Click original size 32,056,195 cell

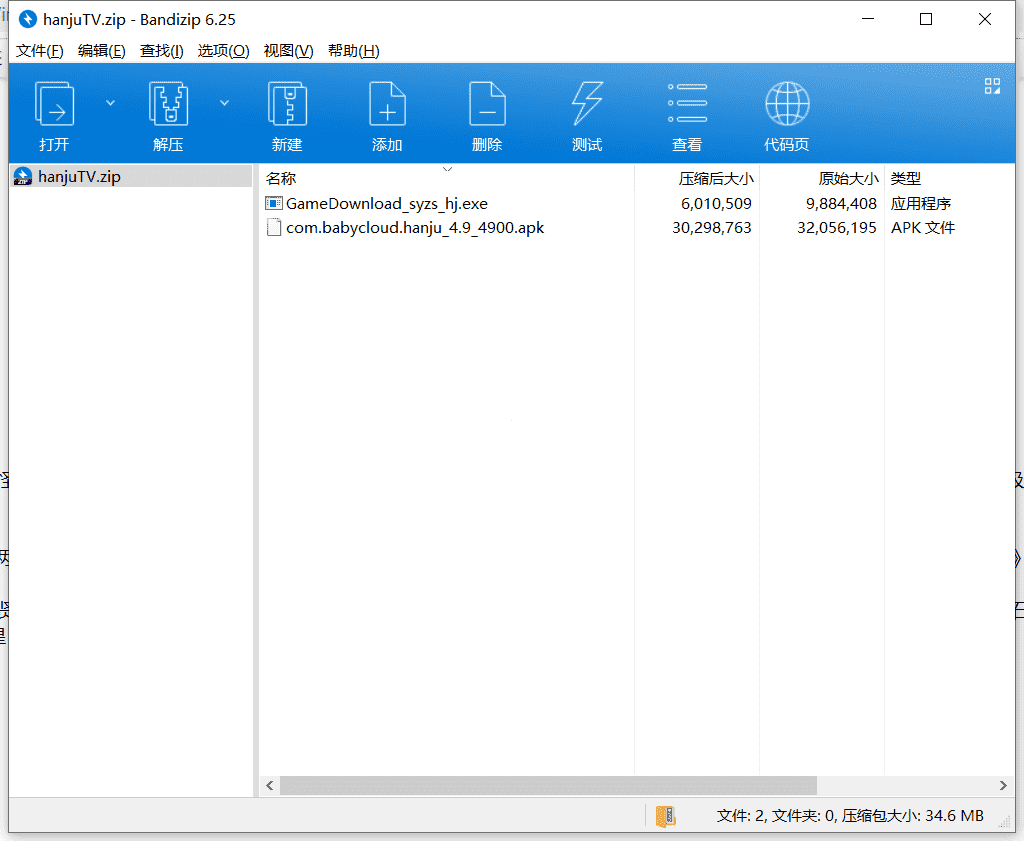[x=837, y=228]
